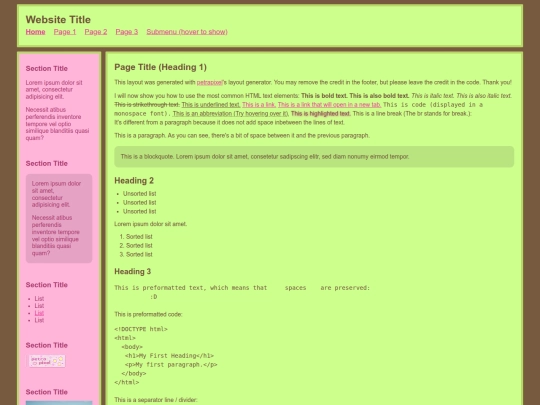
Task: Go to Page 3 in navigation
Action: [127, 32]
